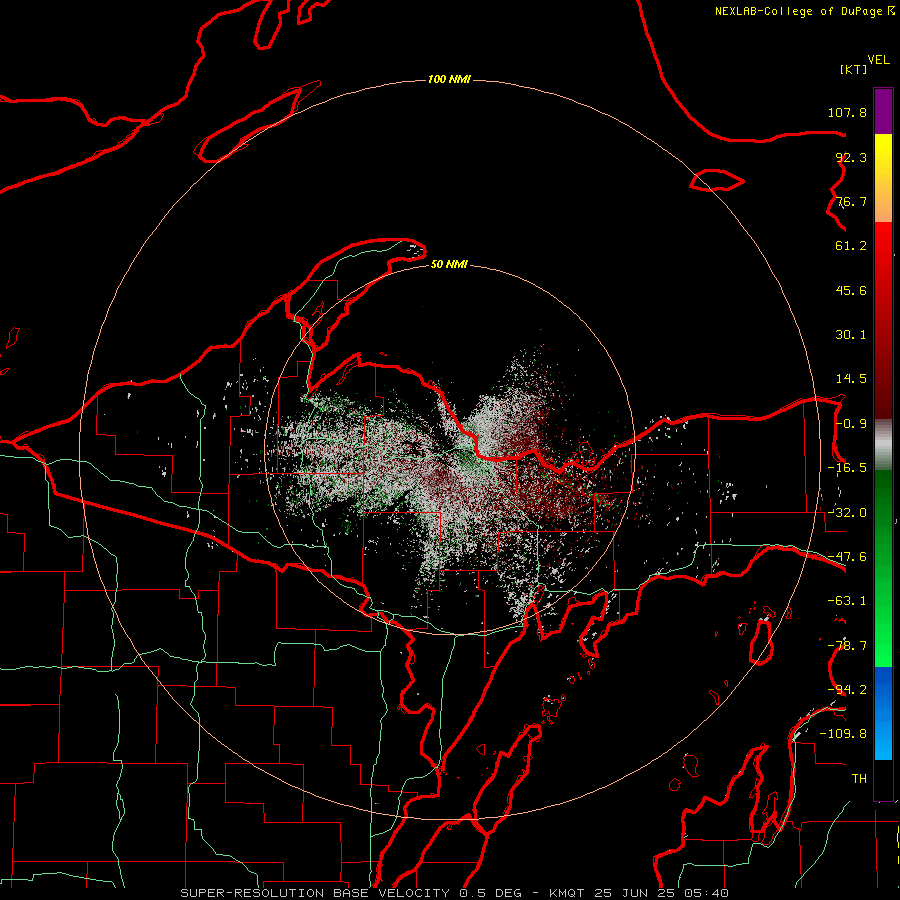900x900 pixels.
Task: Click the Super-Resolution Base Velocity caption
Action: coord(455,893)
